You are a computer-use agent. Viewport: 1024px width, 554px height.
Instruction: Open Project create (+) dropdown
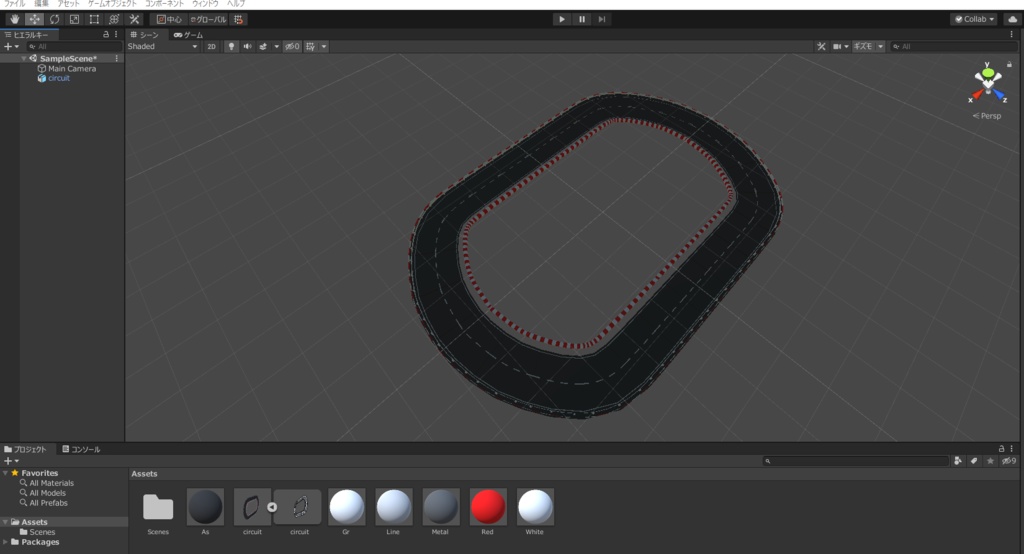click(x=10, y=461)
